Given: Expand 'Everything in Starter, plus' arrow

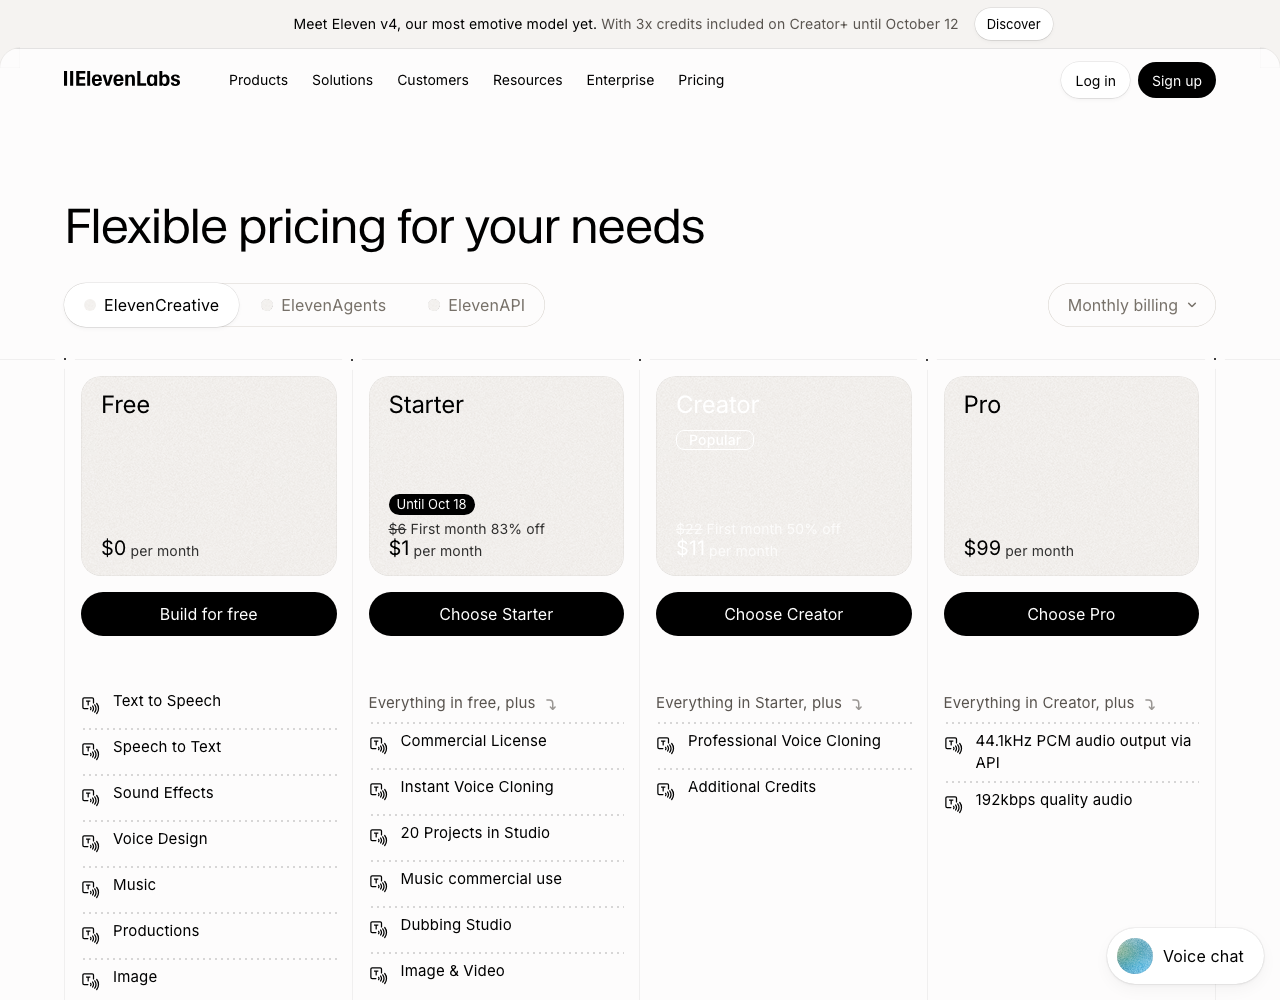Looking at the screenshot, I should (x=857, y=704).
